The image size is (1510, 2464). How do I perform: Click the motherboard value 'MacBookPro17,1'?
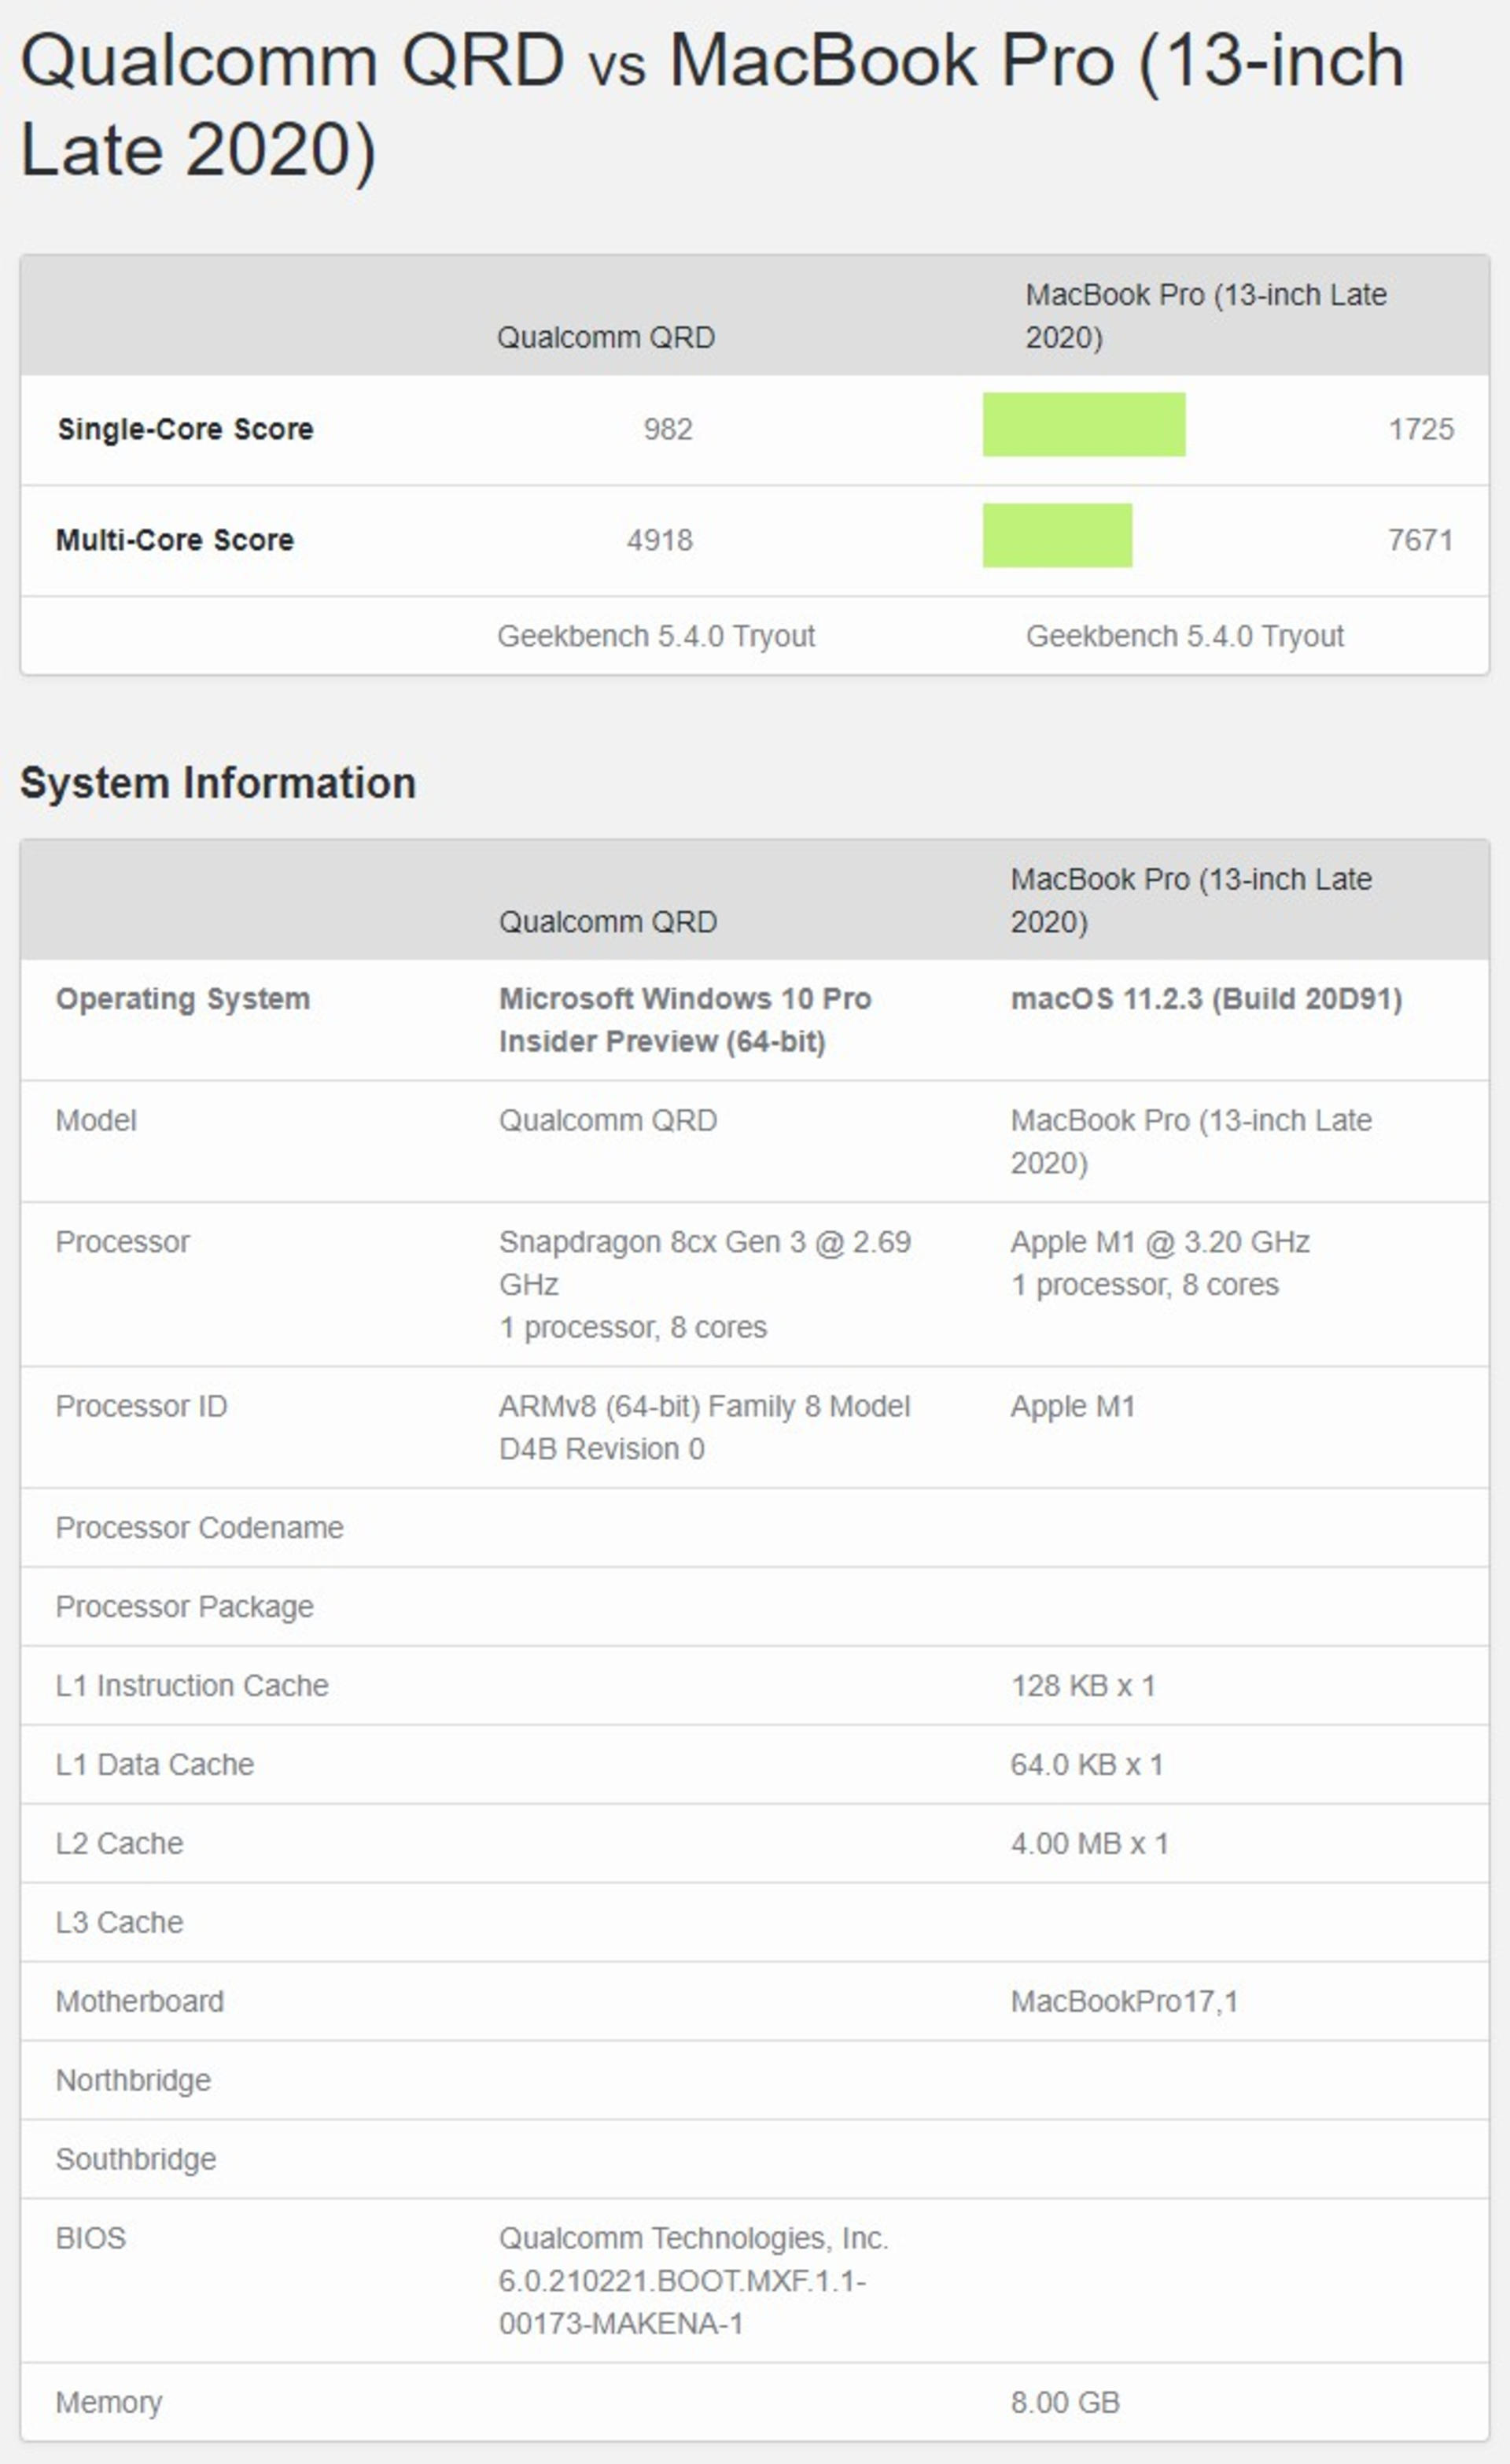point(1124,2002)
